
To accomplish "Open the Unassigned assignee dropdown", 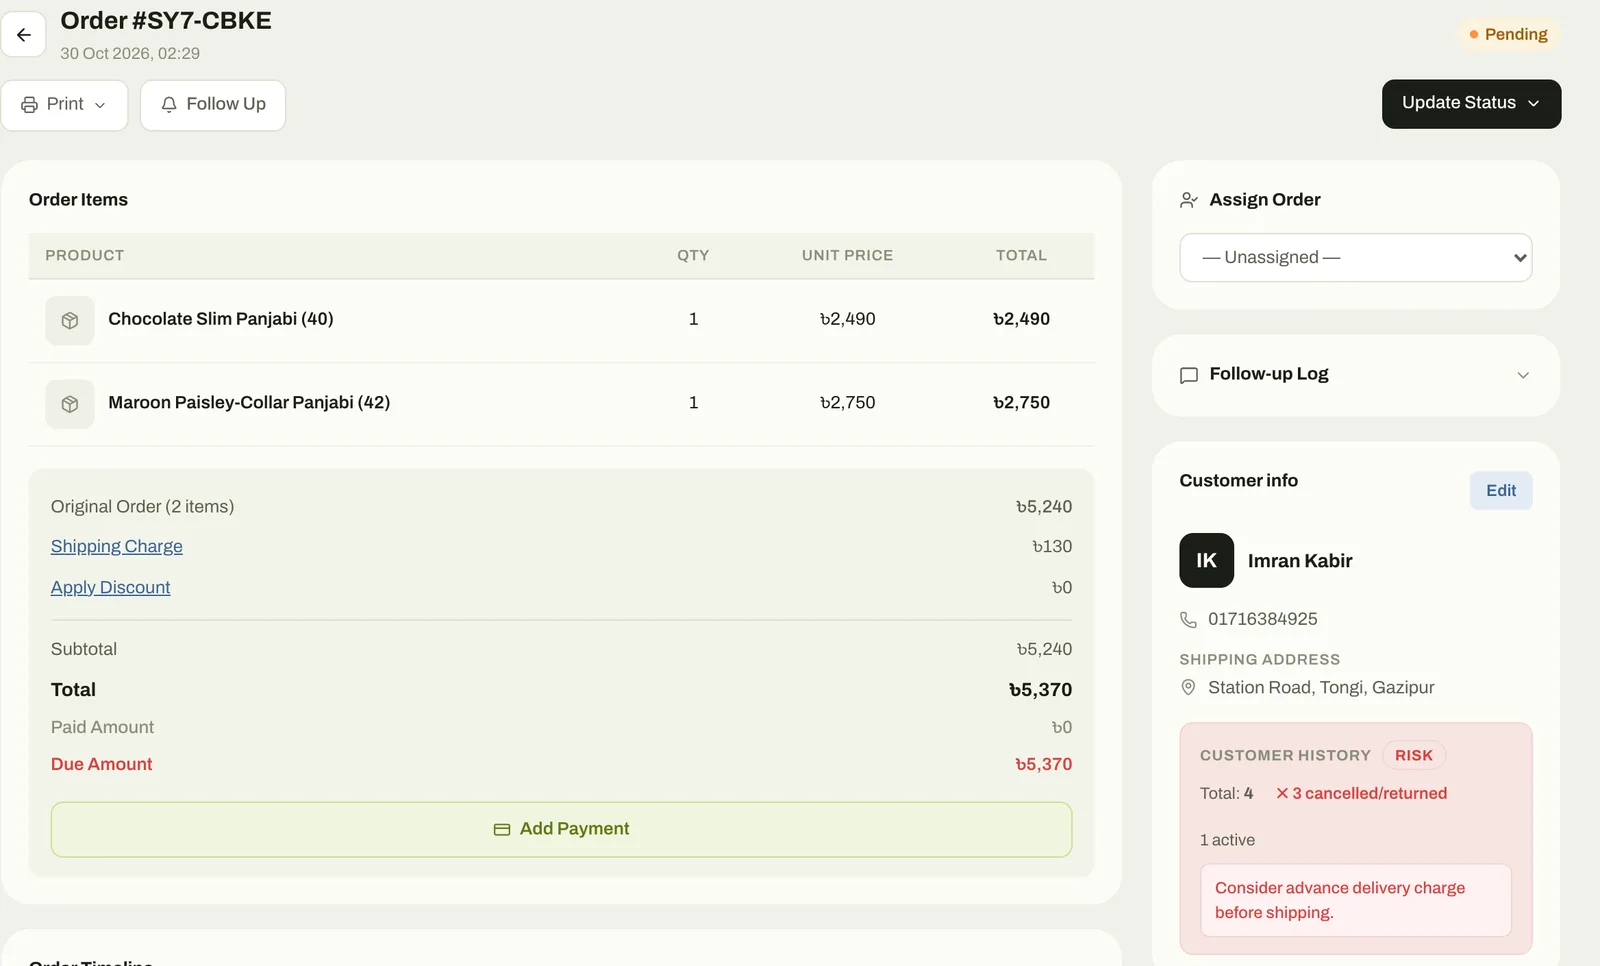I will [x=1355, y=257].
